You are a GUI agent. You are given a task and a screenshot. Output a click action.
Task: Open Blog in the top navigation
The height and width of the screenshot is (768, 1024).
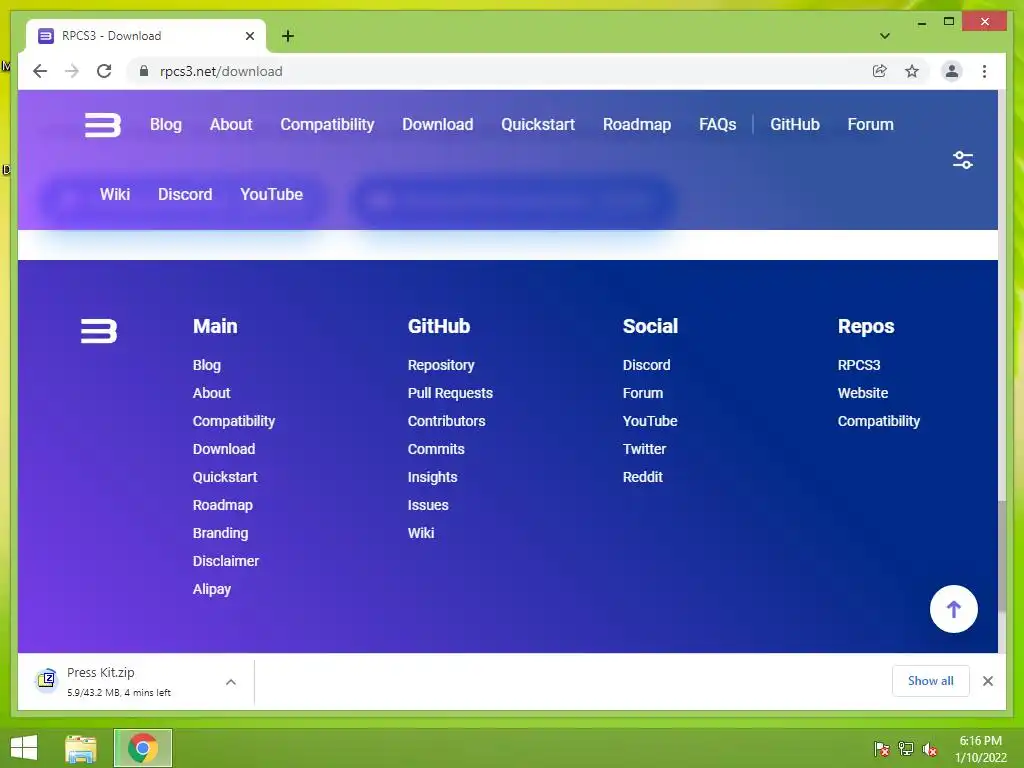[x=166, y=124]
